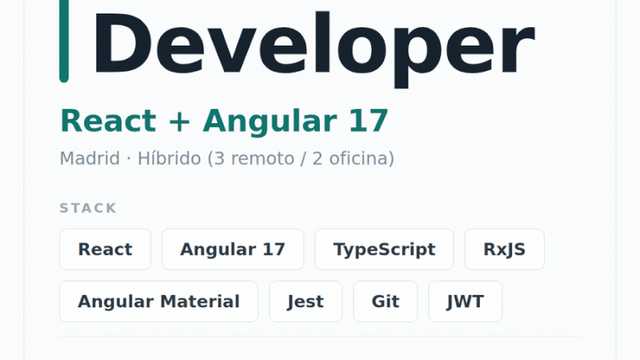Click the React stack tag
Screen dimensions: 640x360
(105, 249)
